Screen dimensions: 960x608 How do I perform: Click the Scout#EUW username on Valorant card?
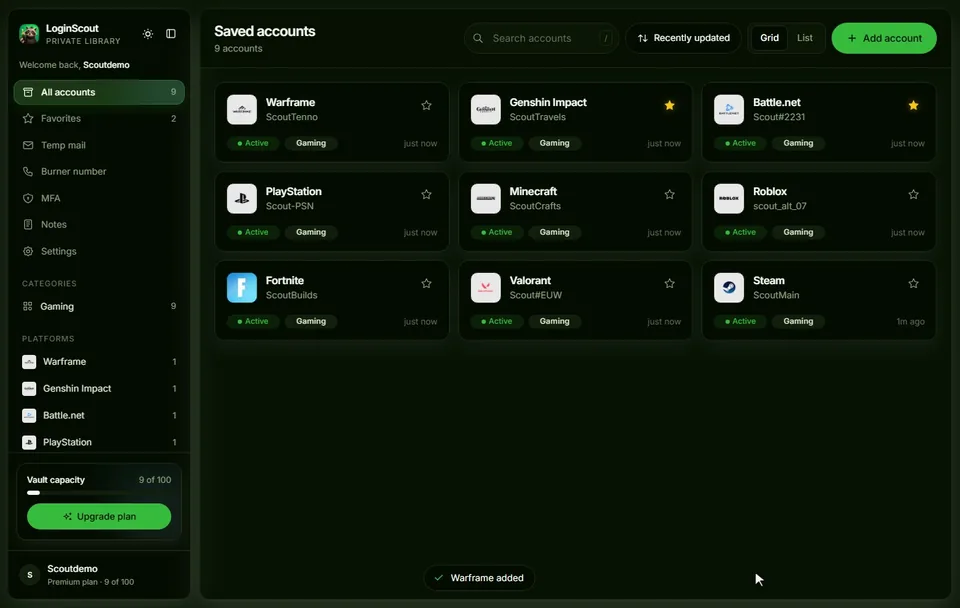(x=536, y=295)
